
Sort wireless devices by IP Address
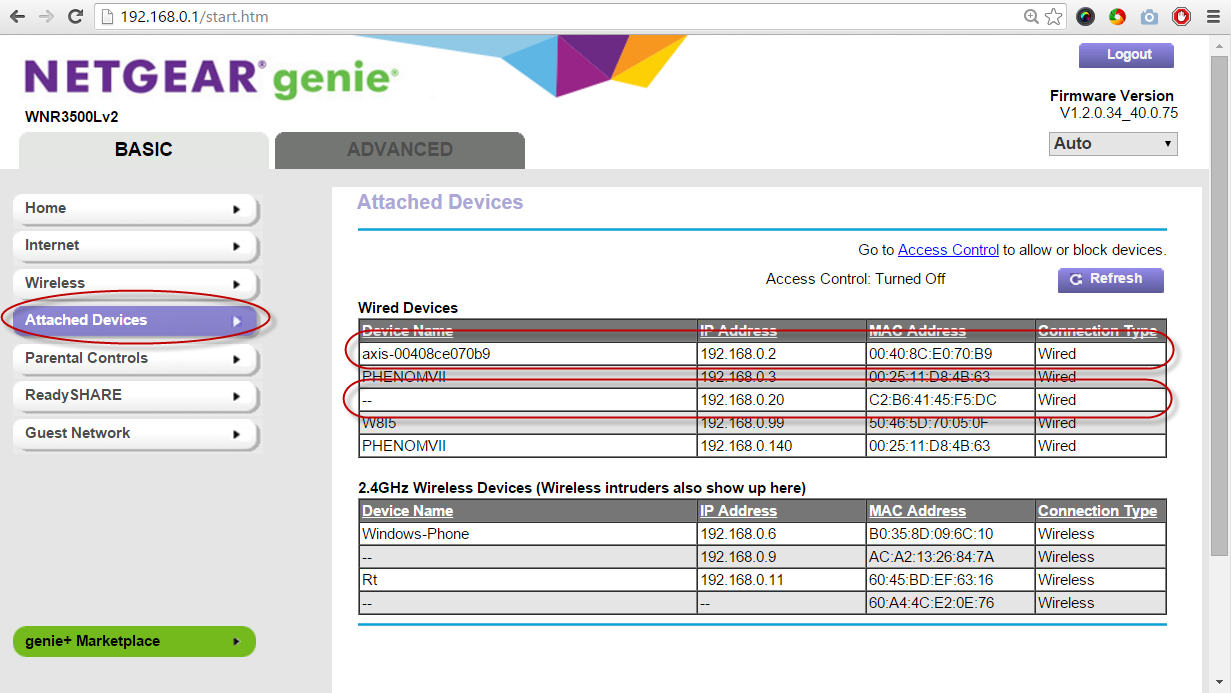(x=739, y=511)
